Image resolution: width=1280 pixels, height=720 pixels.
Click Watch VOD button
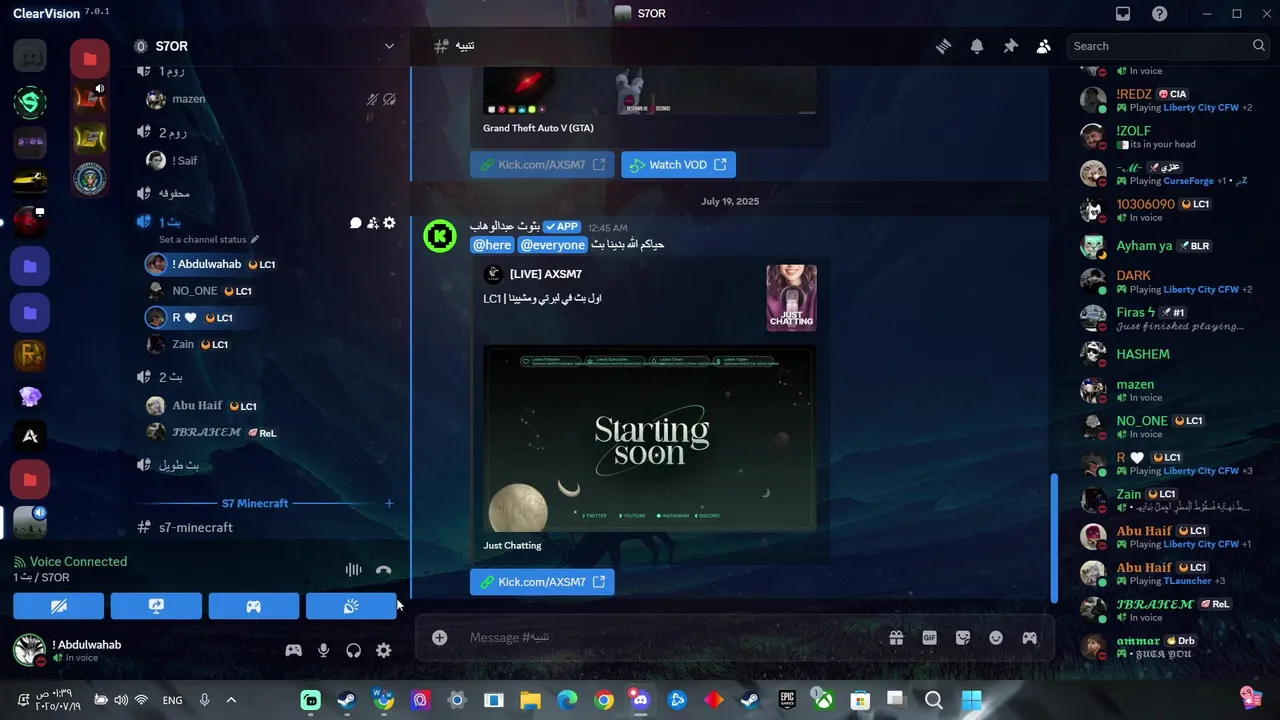pos(678,165)
